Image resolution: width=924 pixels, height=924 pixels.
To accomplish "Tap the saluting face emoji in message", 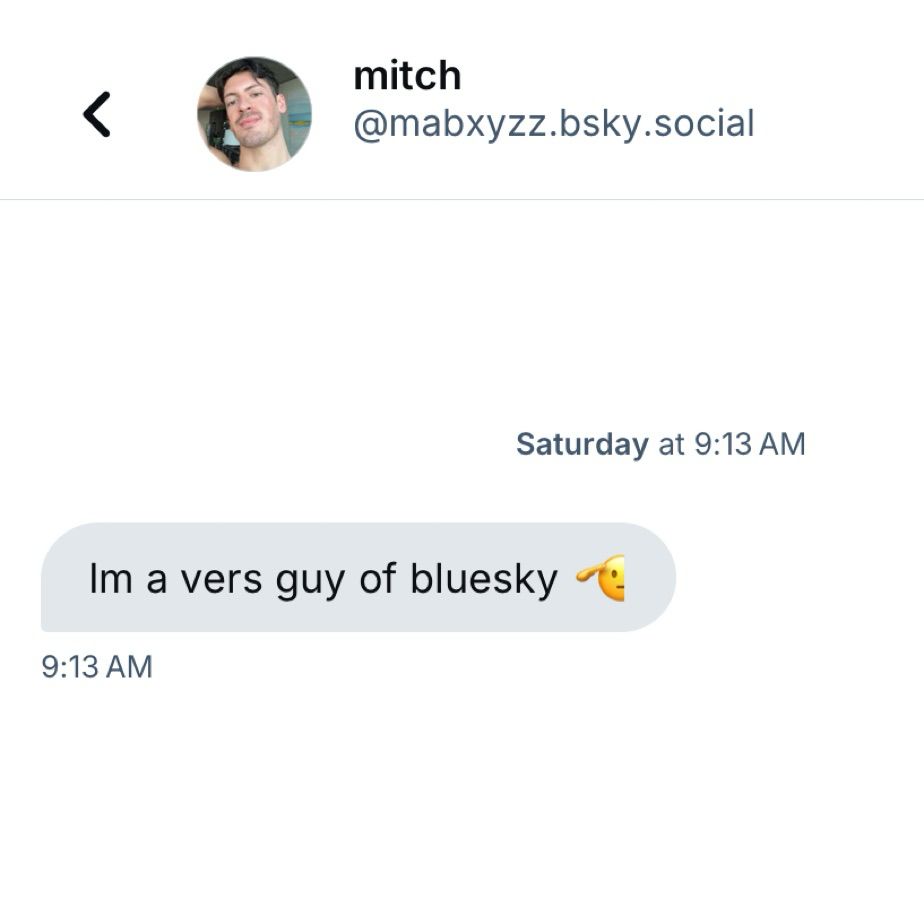I will 600,578.
